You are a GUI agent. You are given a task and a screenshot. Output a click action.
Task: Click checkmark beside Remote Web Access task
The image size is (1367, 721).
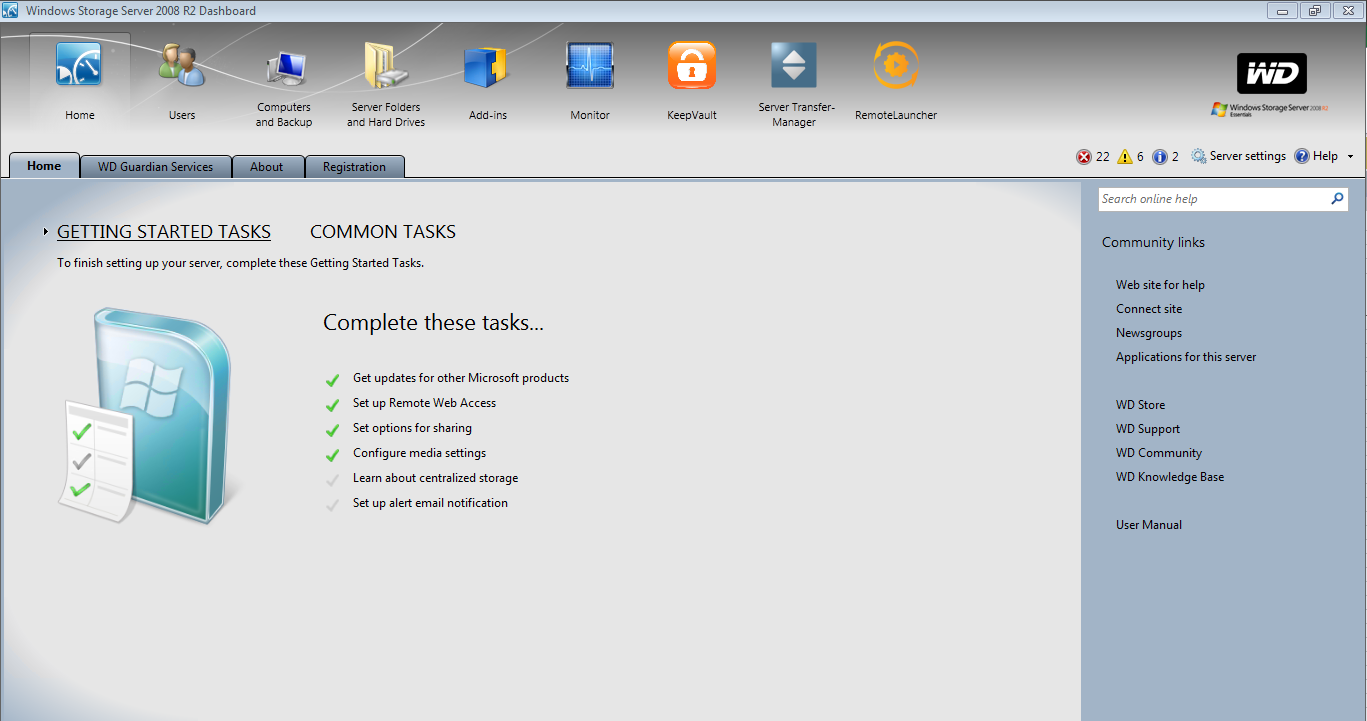[332, 405]
